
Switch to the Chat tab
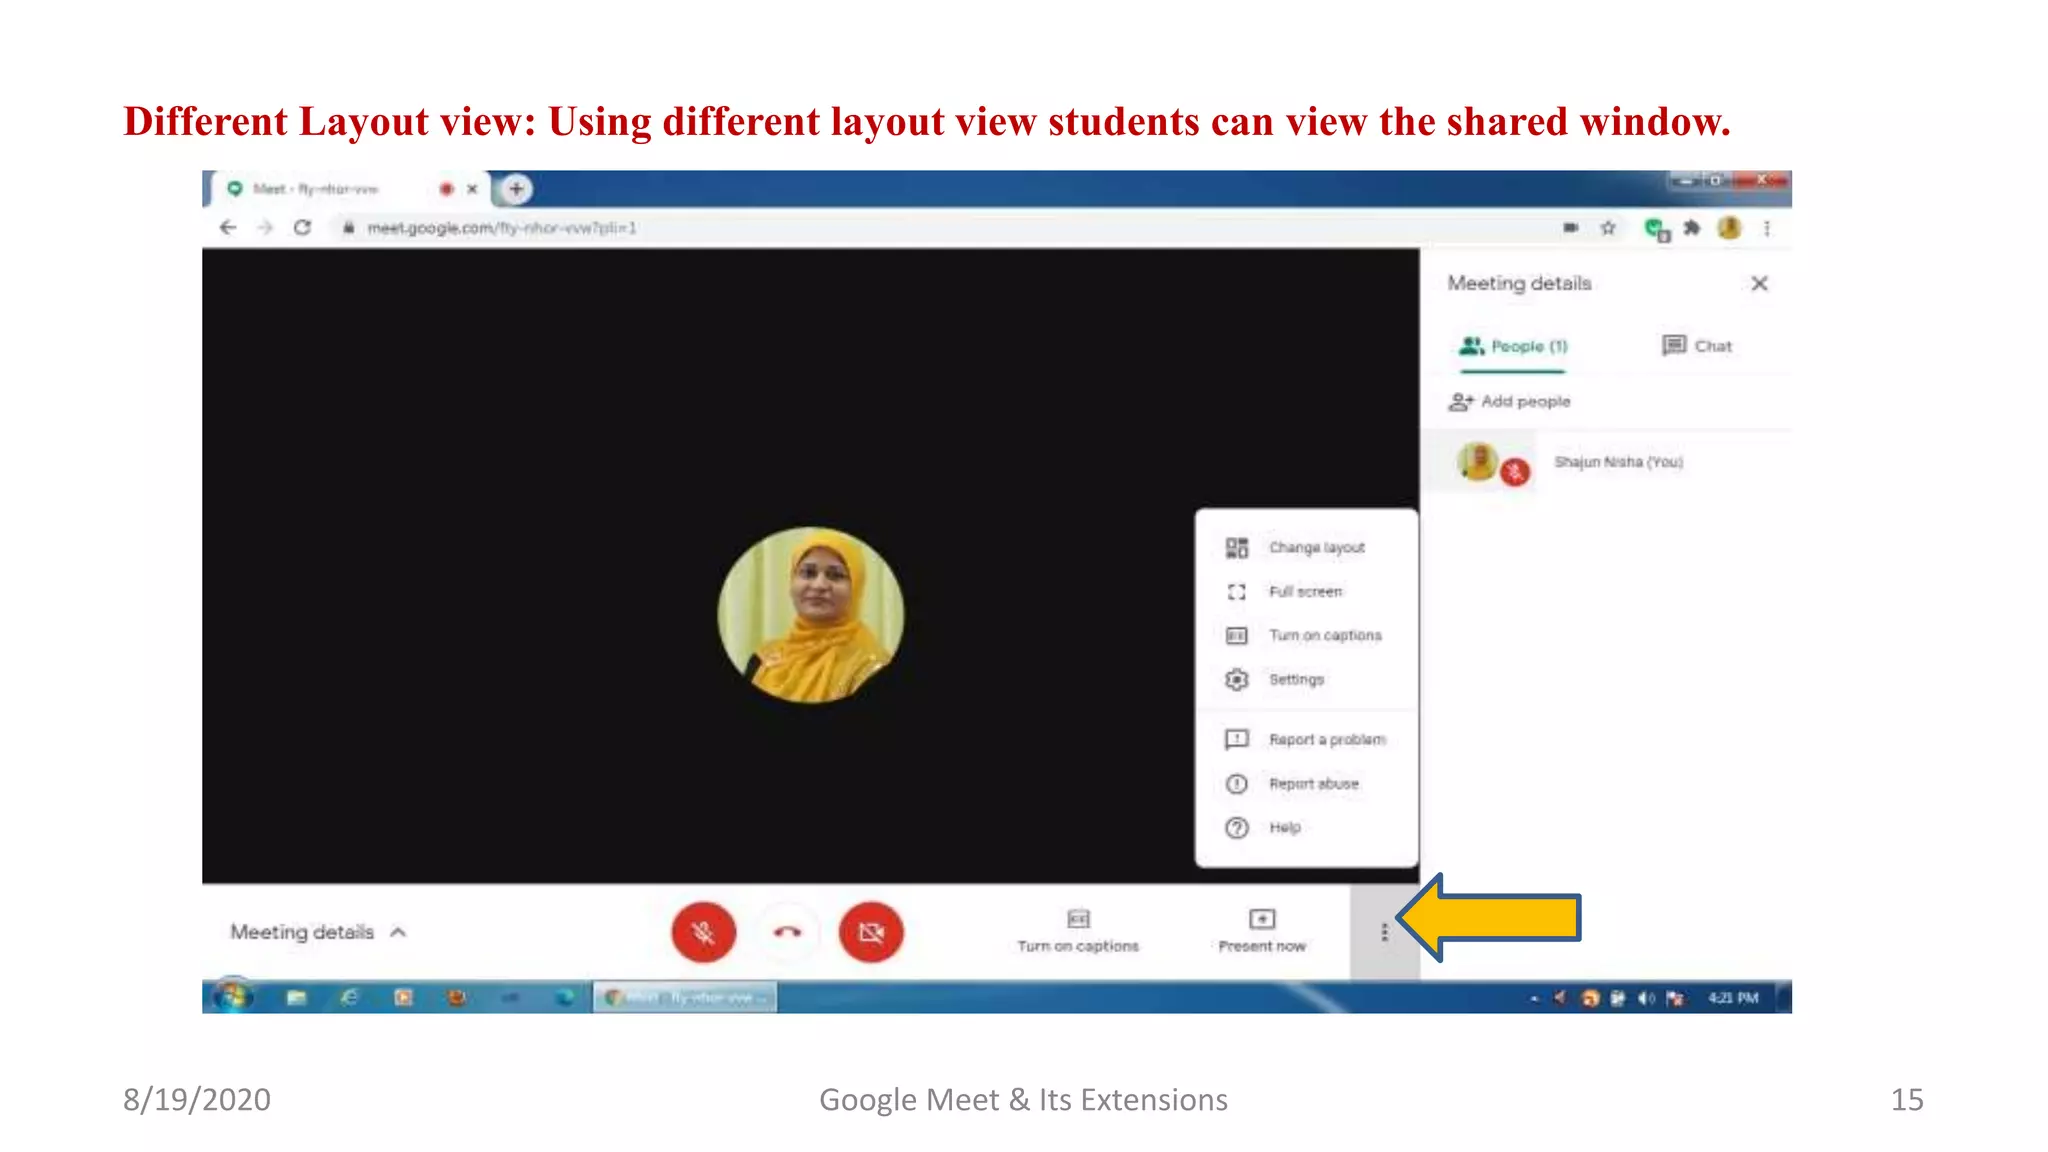click(1697, 346)
